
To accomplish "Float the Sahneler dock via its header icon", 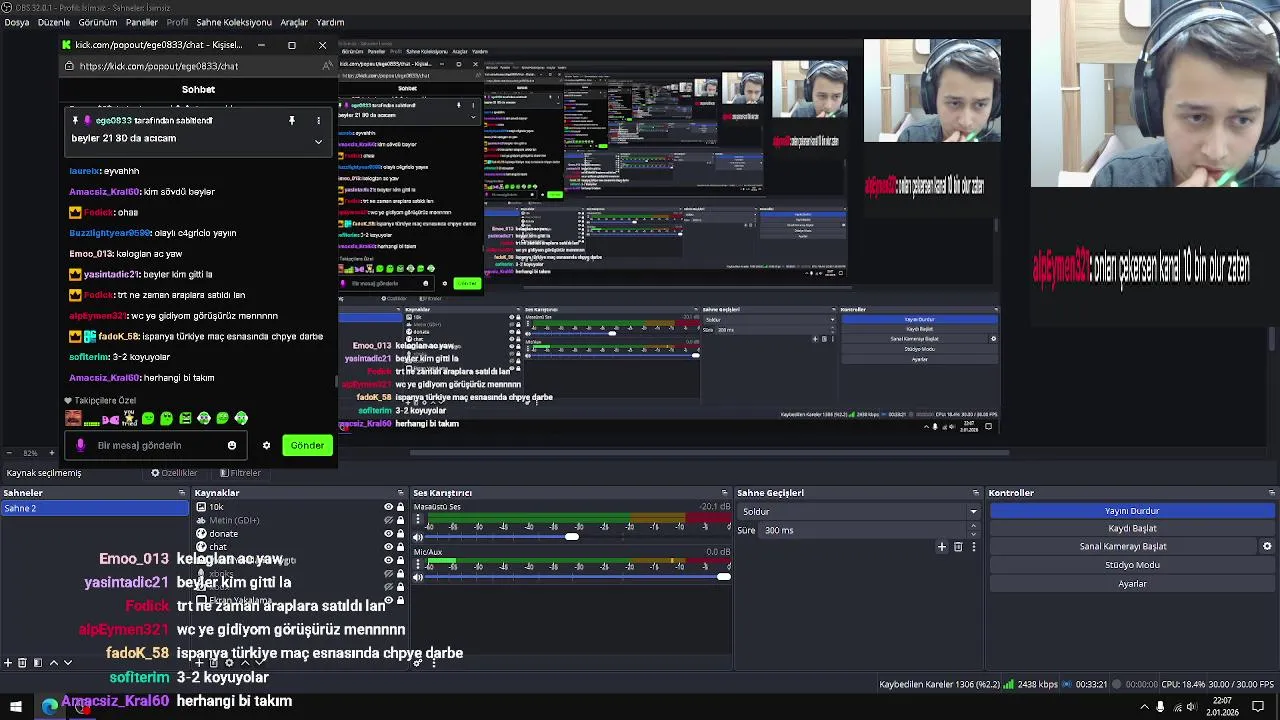I will pos(182,493).
